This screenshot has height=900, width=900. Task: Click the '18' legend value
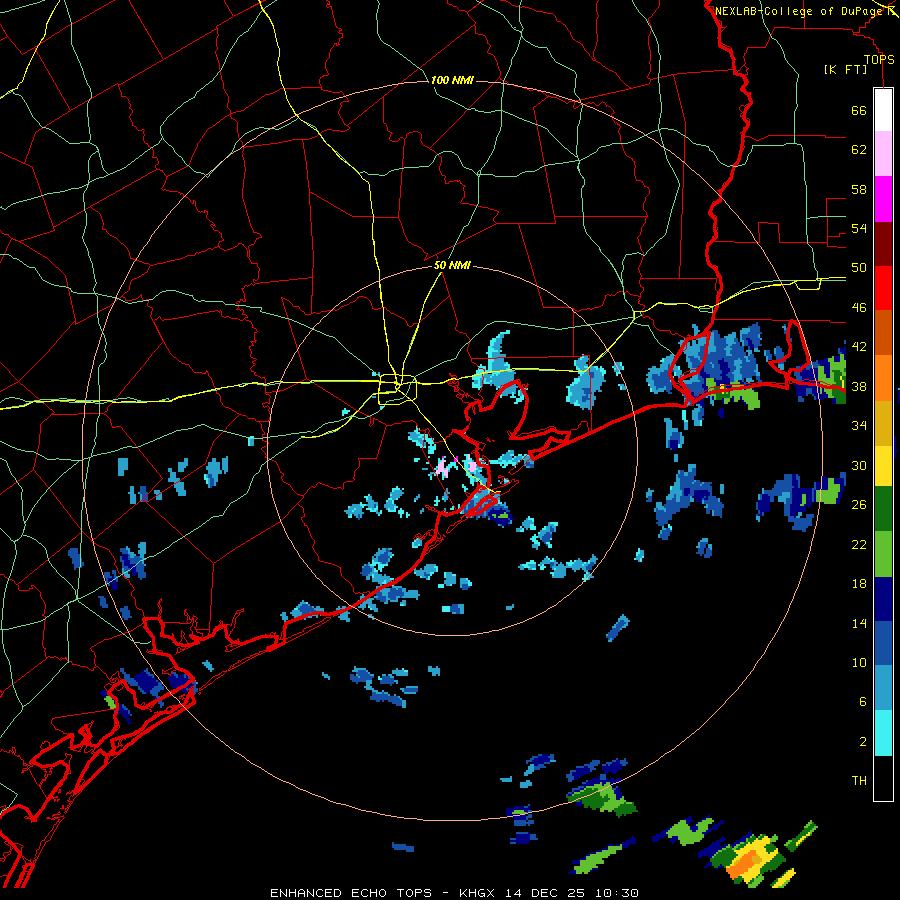[859, 583]
